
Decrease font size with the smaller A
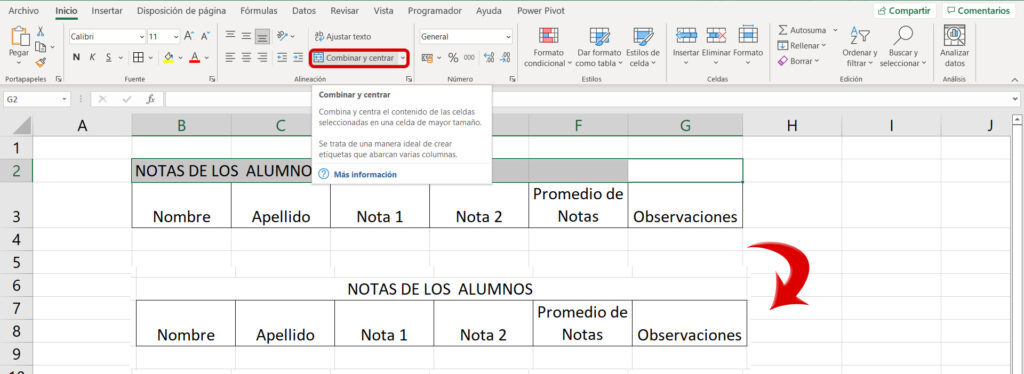[205, 37]
